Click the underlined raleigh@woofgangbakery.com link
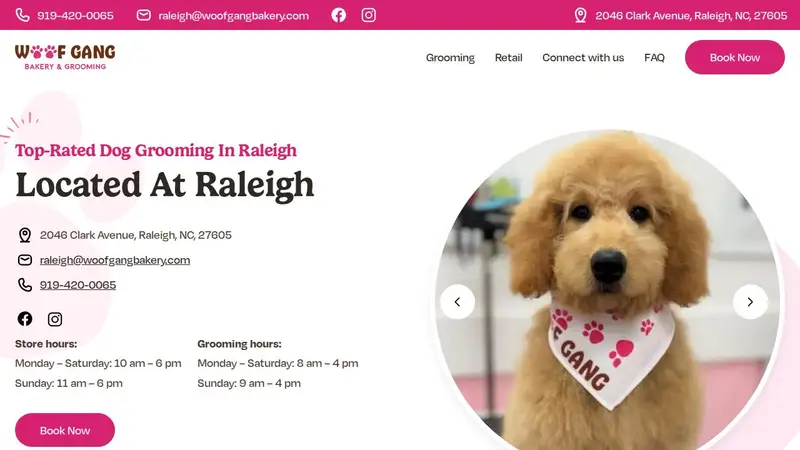The image size is (800, 450). pyautogui.click(x=115, y=260)
